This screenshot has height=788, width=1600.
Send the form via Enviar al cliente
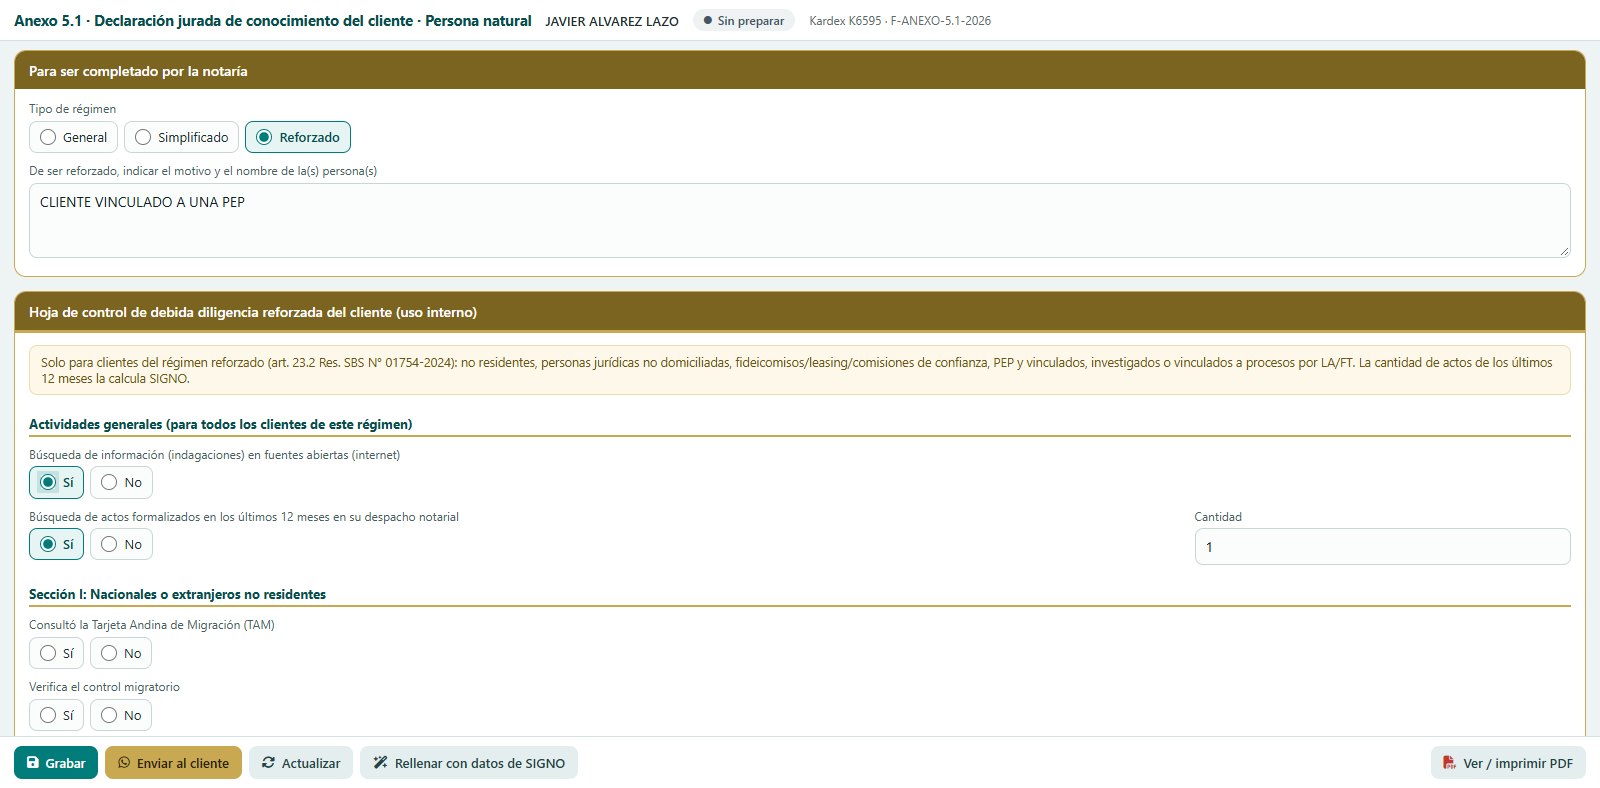pyautogui.click(x=173, y=763)
